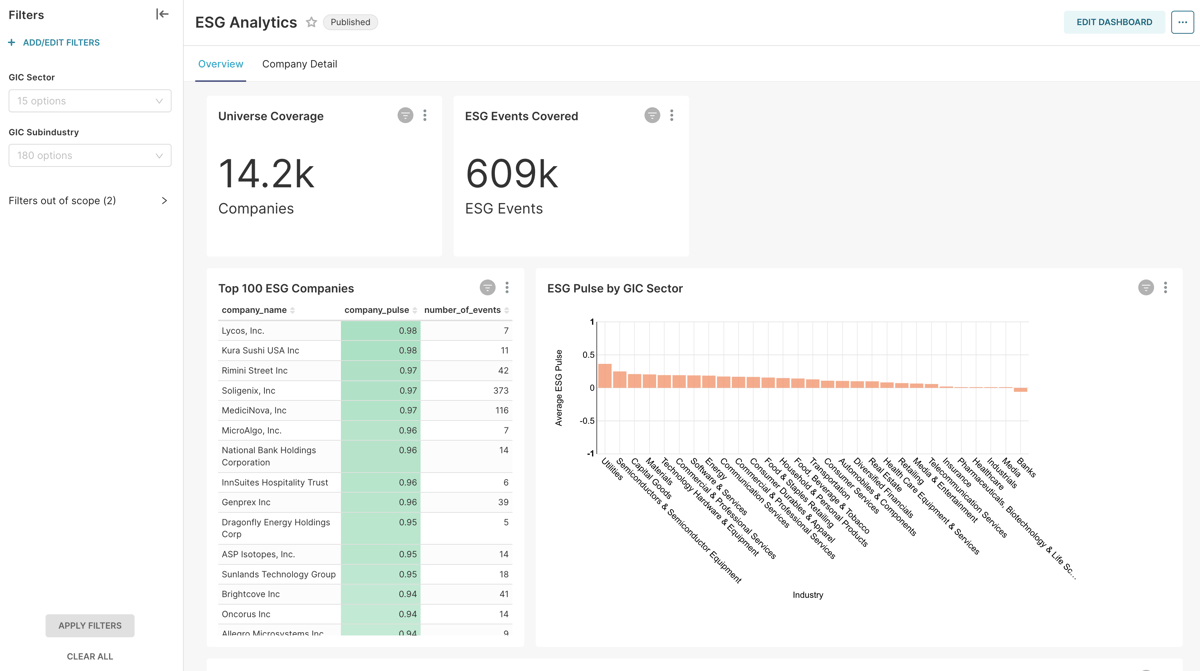This screenshot has height=671, width=1200.
Task: Click Sunlands Technology Group row
Action: coord(365,575)
